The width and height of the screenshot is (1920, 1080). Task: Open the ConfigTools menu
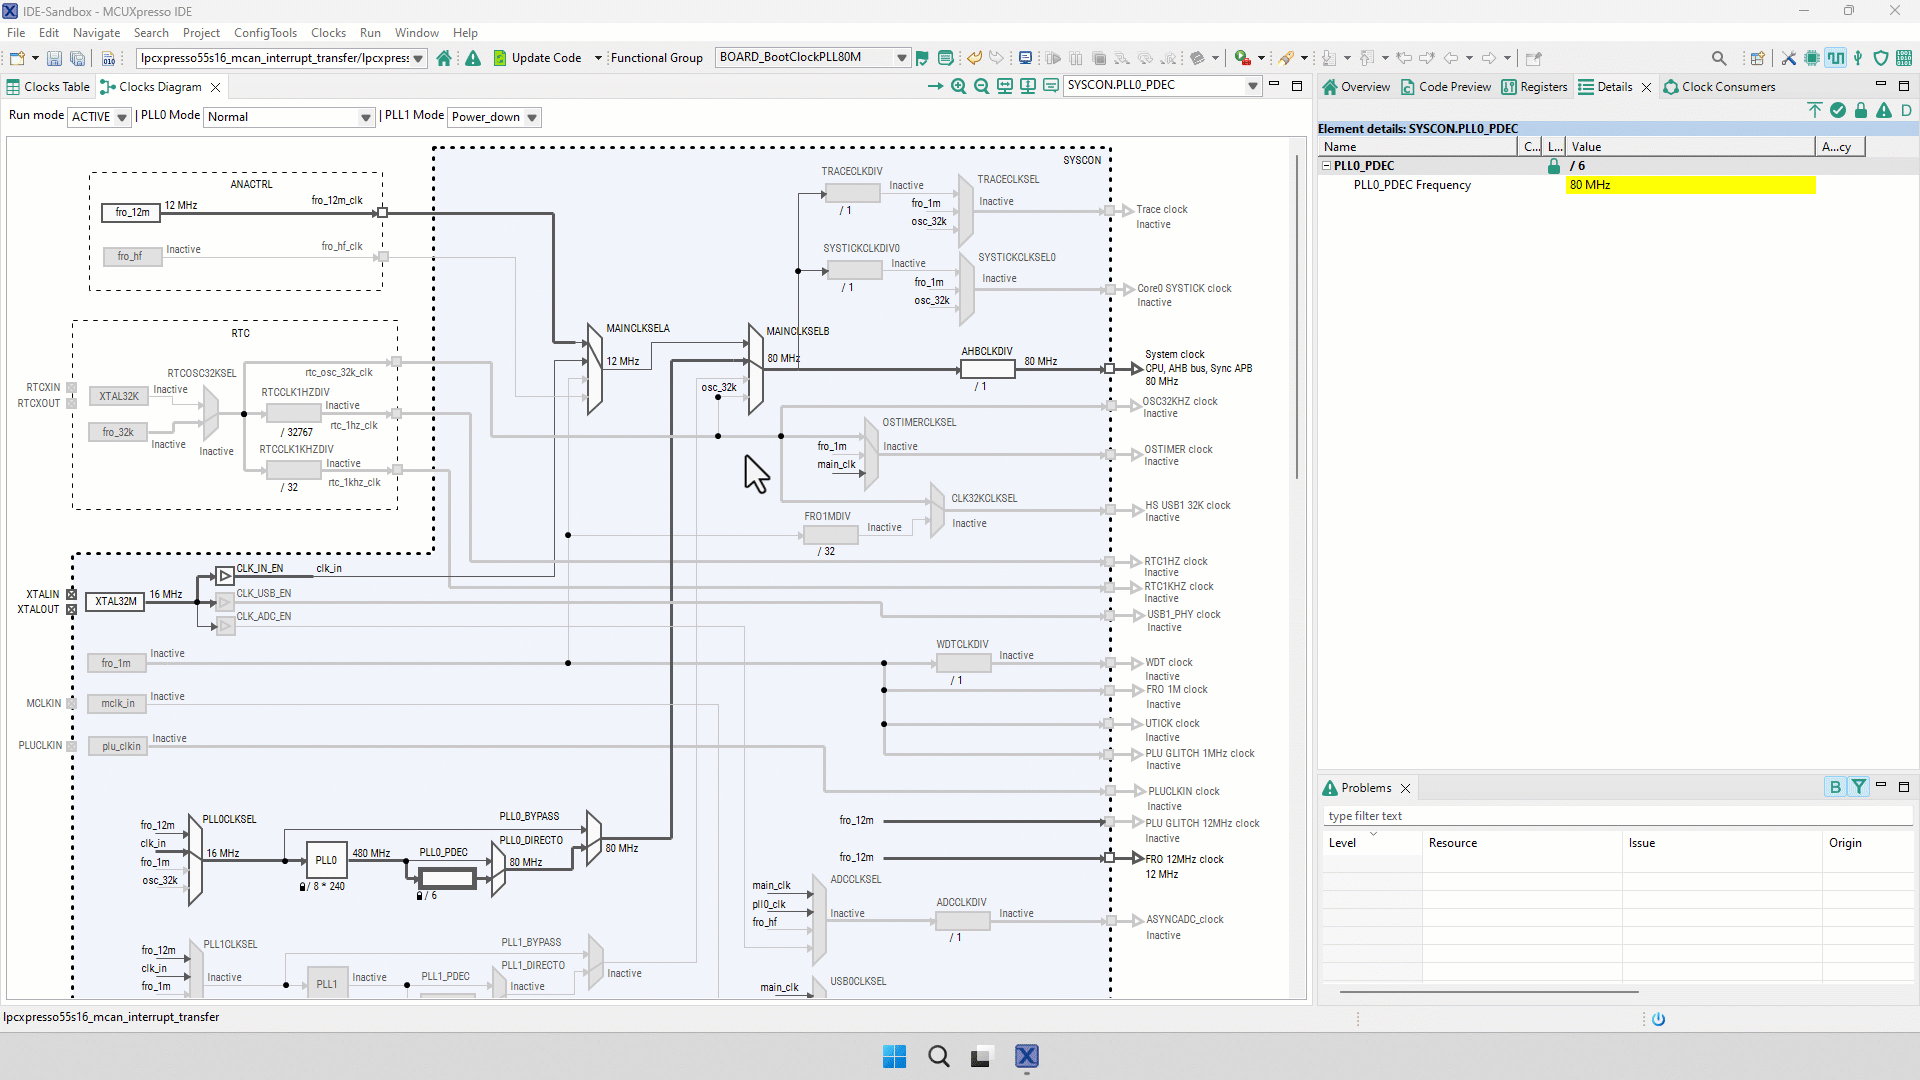tap(265, 32)
